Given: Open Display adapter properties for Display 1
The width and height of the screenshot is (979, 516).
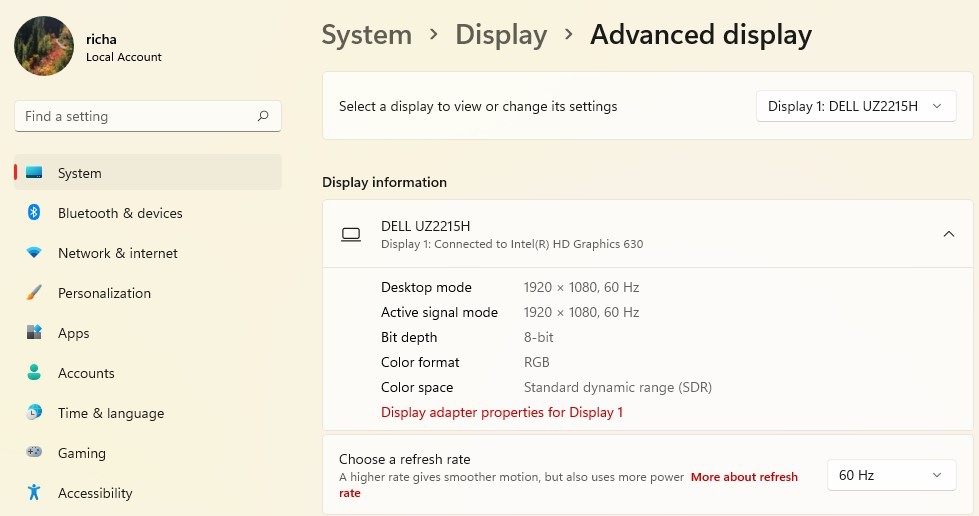Looking at the screenshot, I should (x=502, y=412).
